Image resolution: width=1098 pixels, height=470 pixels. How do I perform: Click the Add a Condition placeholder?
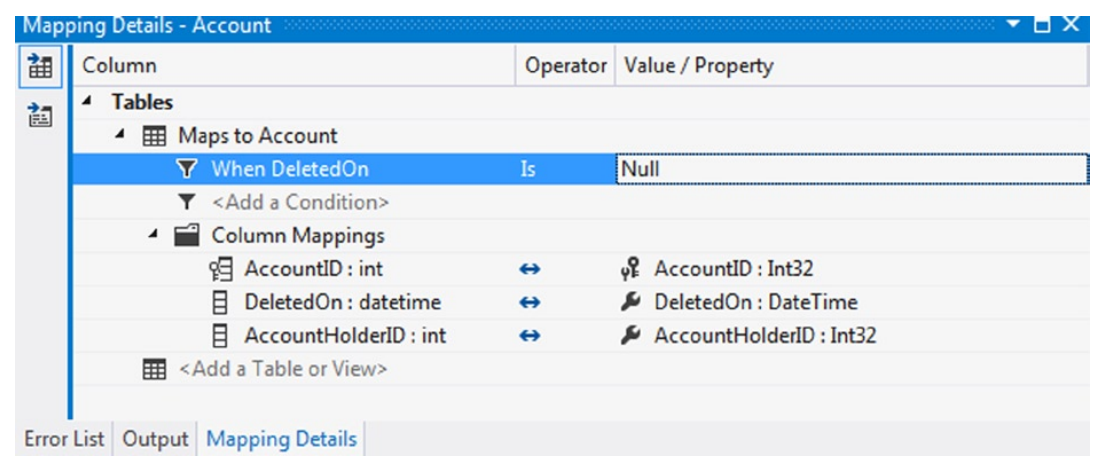(x=300, y=202)
